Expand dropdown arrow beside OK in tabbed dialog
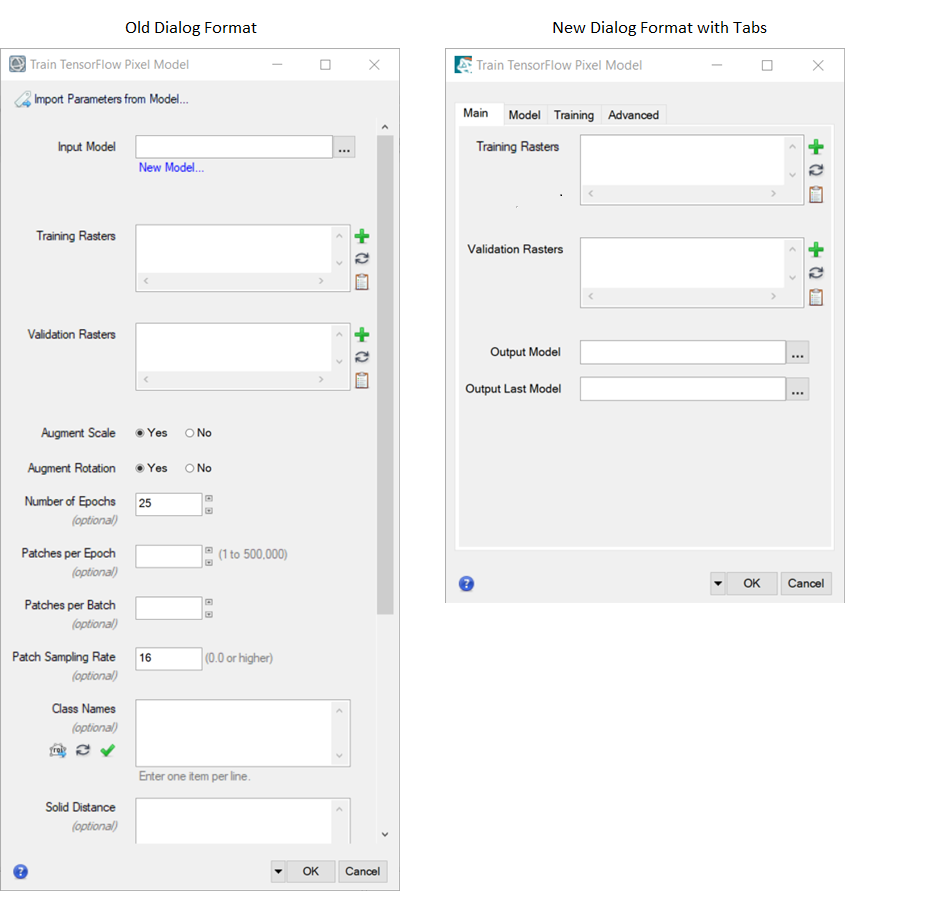 pos(718,584)
